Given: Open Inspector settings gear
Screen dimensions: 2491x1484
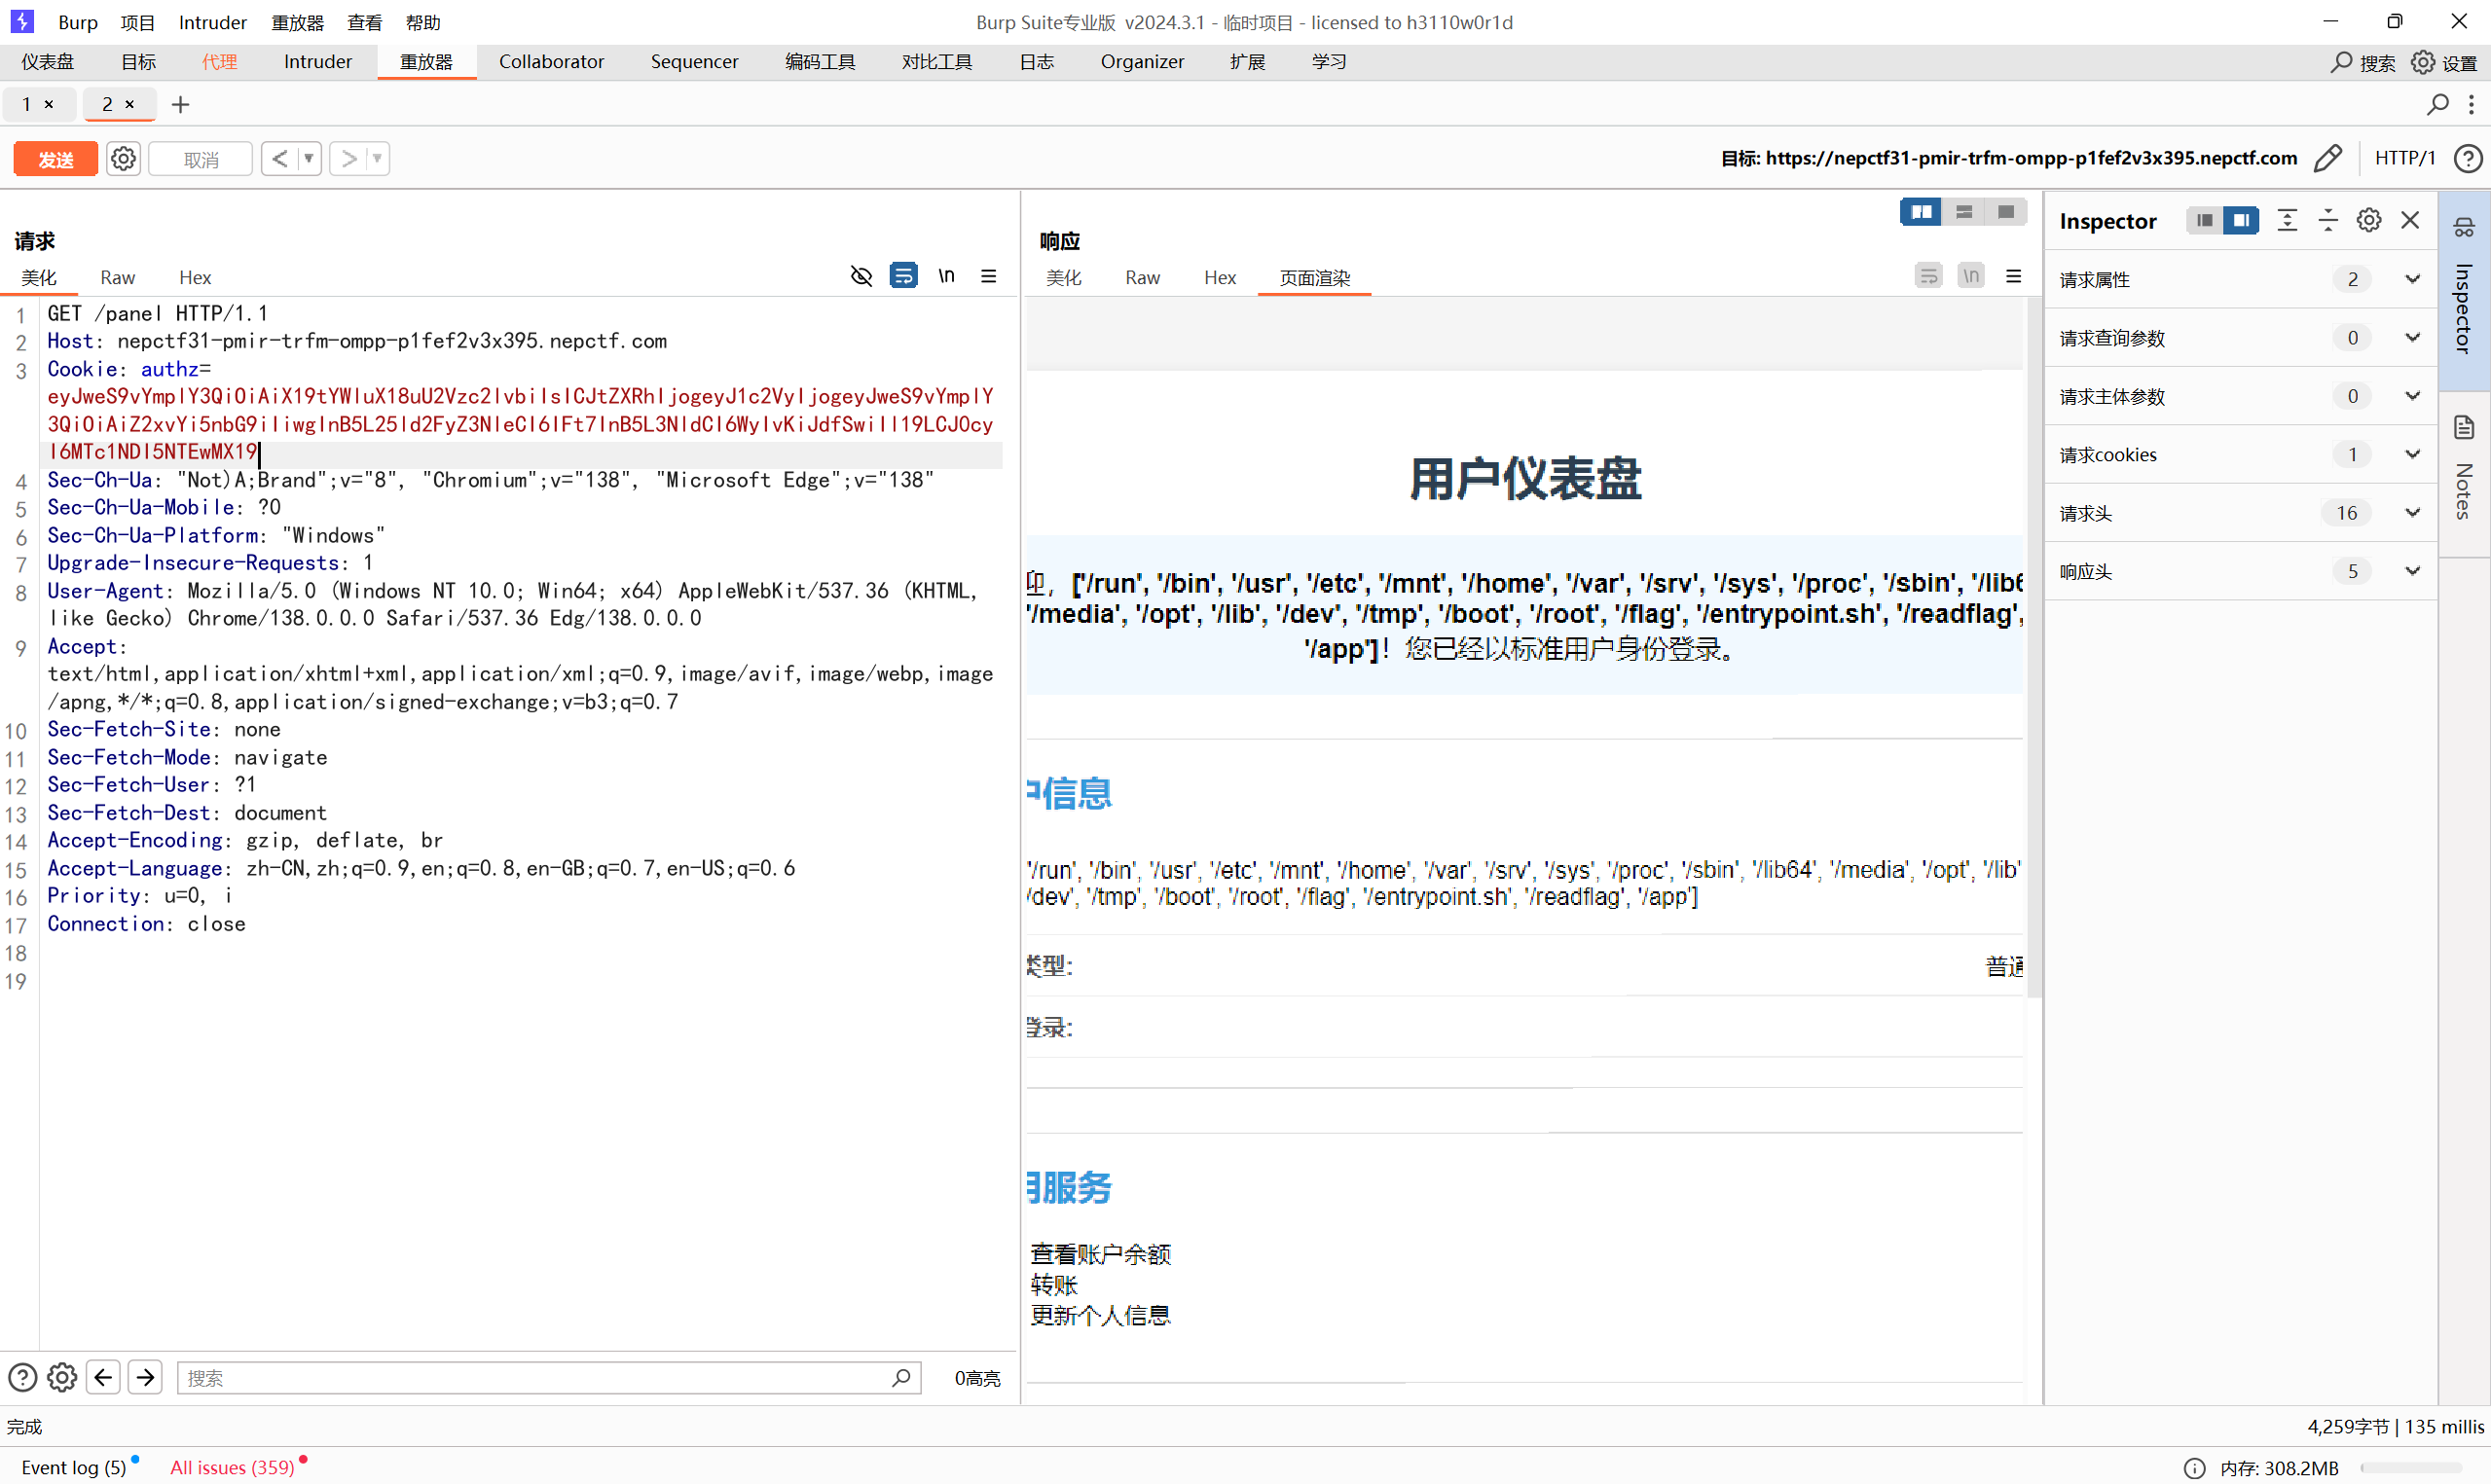Looking at the screenshot, I should pos(2368,220).
